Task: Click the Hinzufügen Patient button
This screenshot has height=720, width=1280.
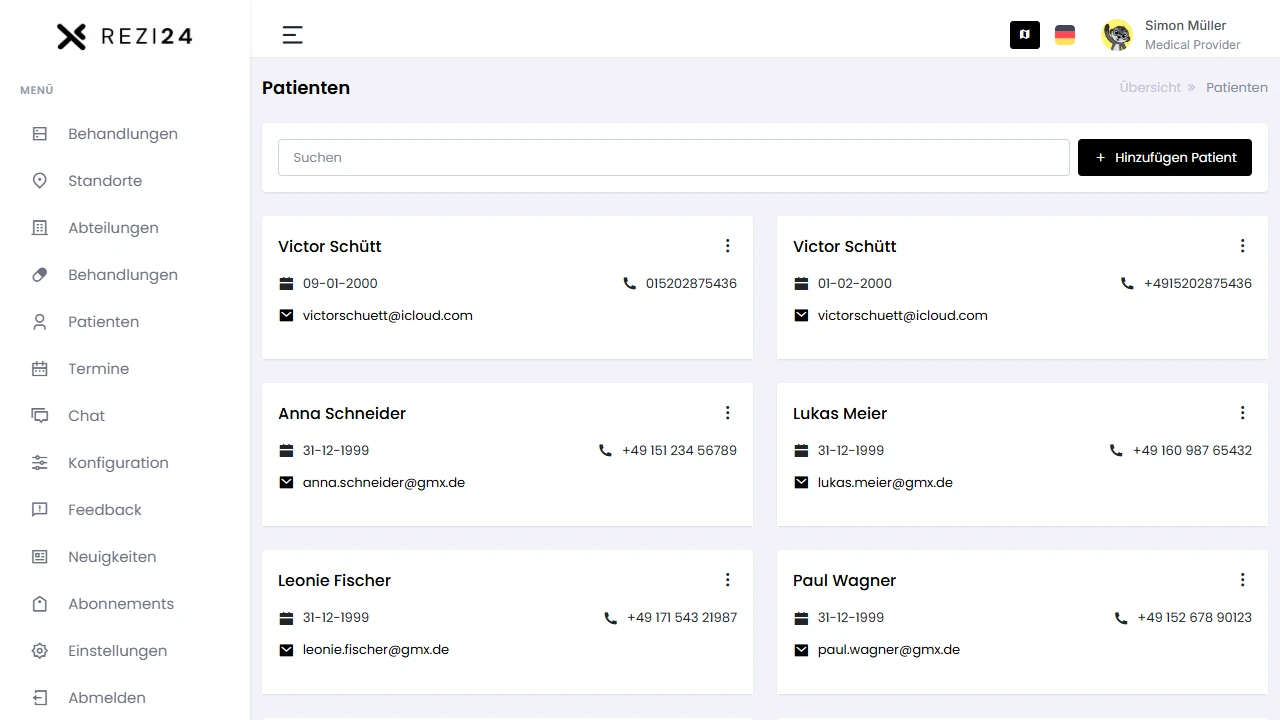Action: point(1164,158)
